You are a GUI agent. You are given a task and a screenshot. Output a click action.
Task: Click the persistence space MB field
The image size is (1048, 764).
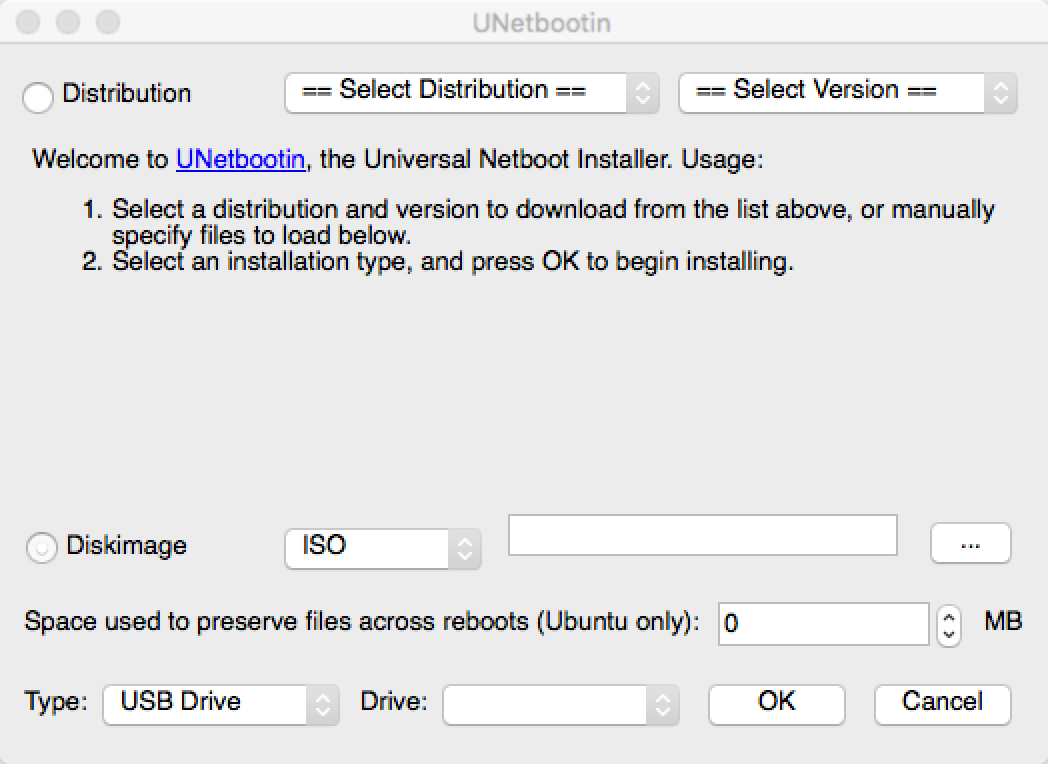pyautogui.click(x=823, y=624)
